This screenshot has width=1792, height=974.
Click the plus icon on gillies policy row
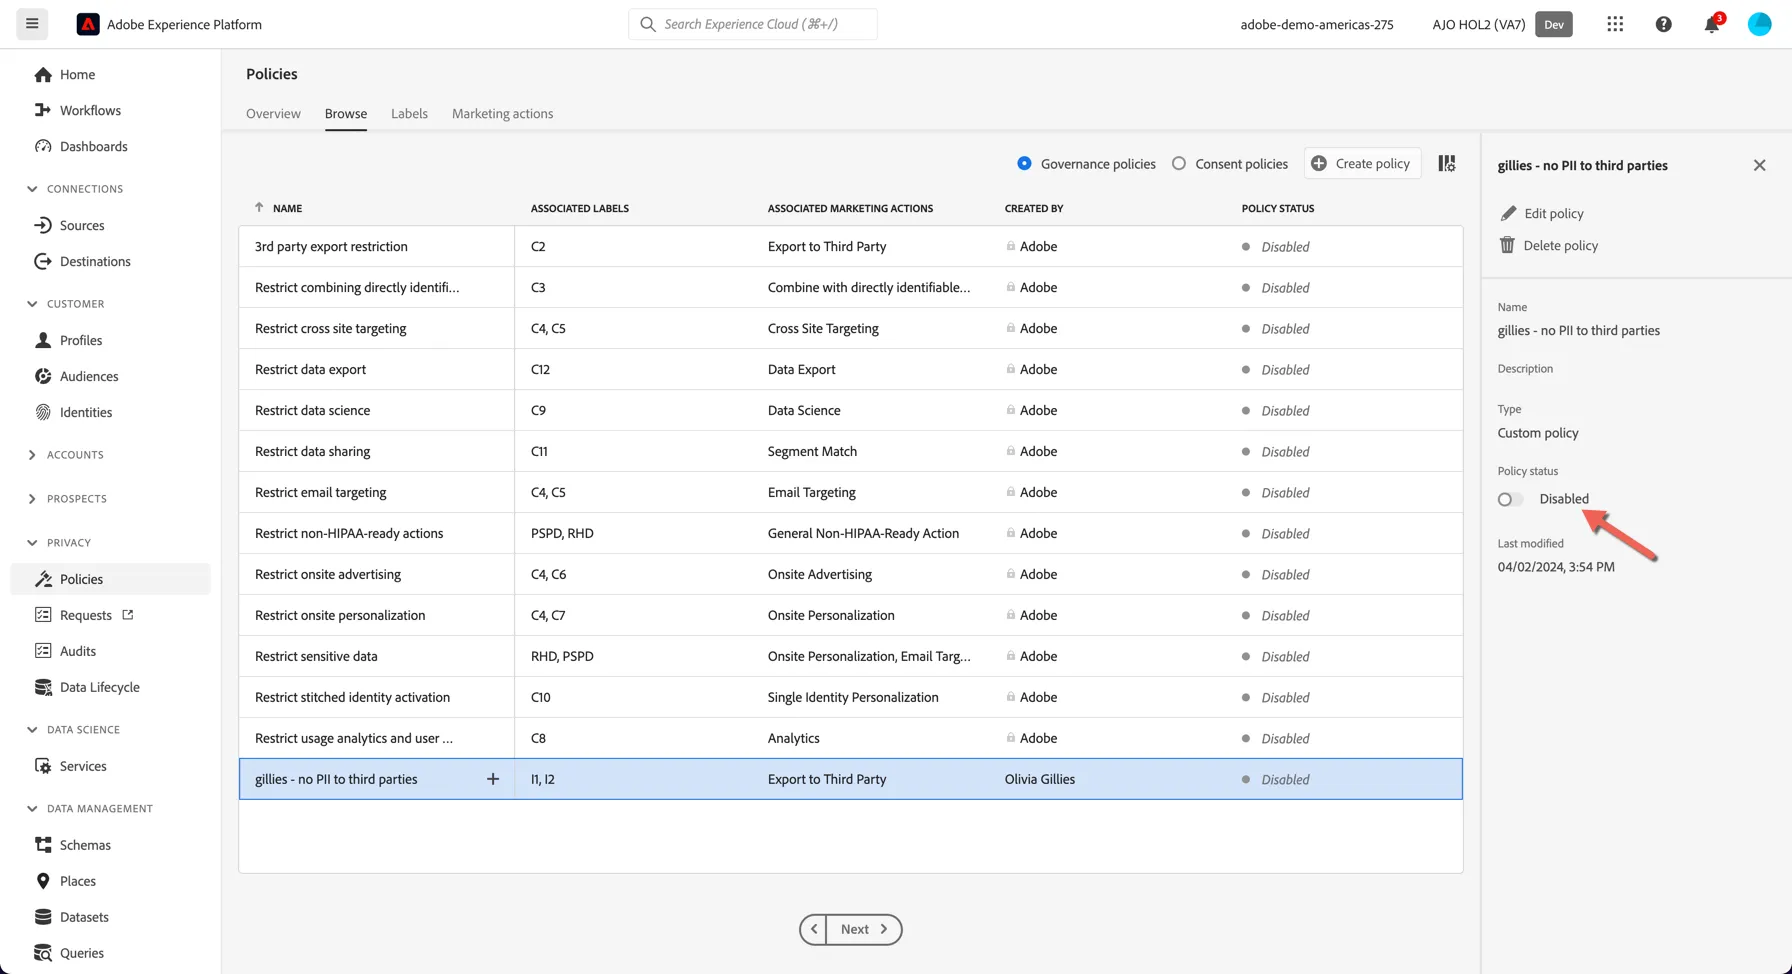[493, 779]
